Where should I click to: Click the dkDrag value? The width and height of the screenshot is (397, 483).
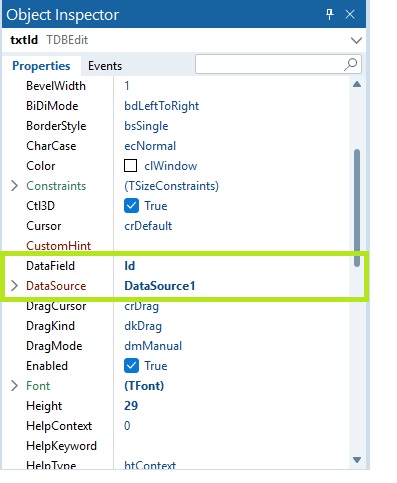click(143, 326)
